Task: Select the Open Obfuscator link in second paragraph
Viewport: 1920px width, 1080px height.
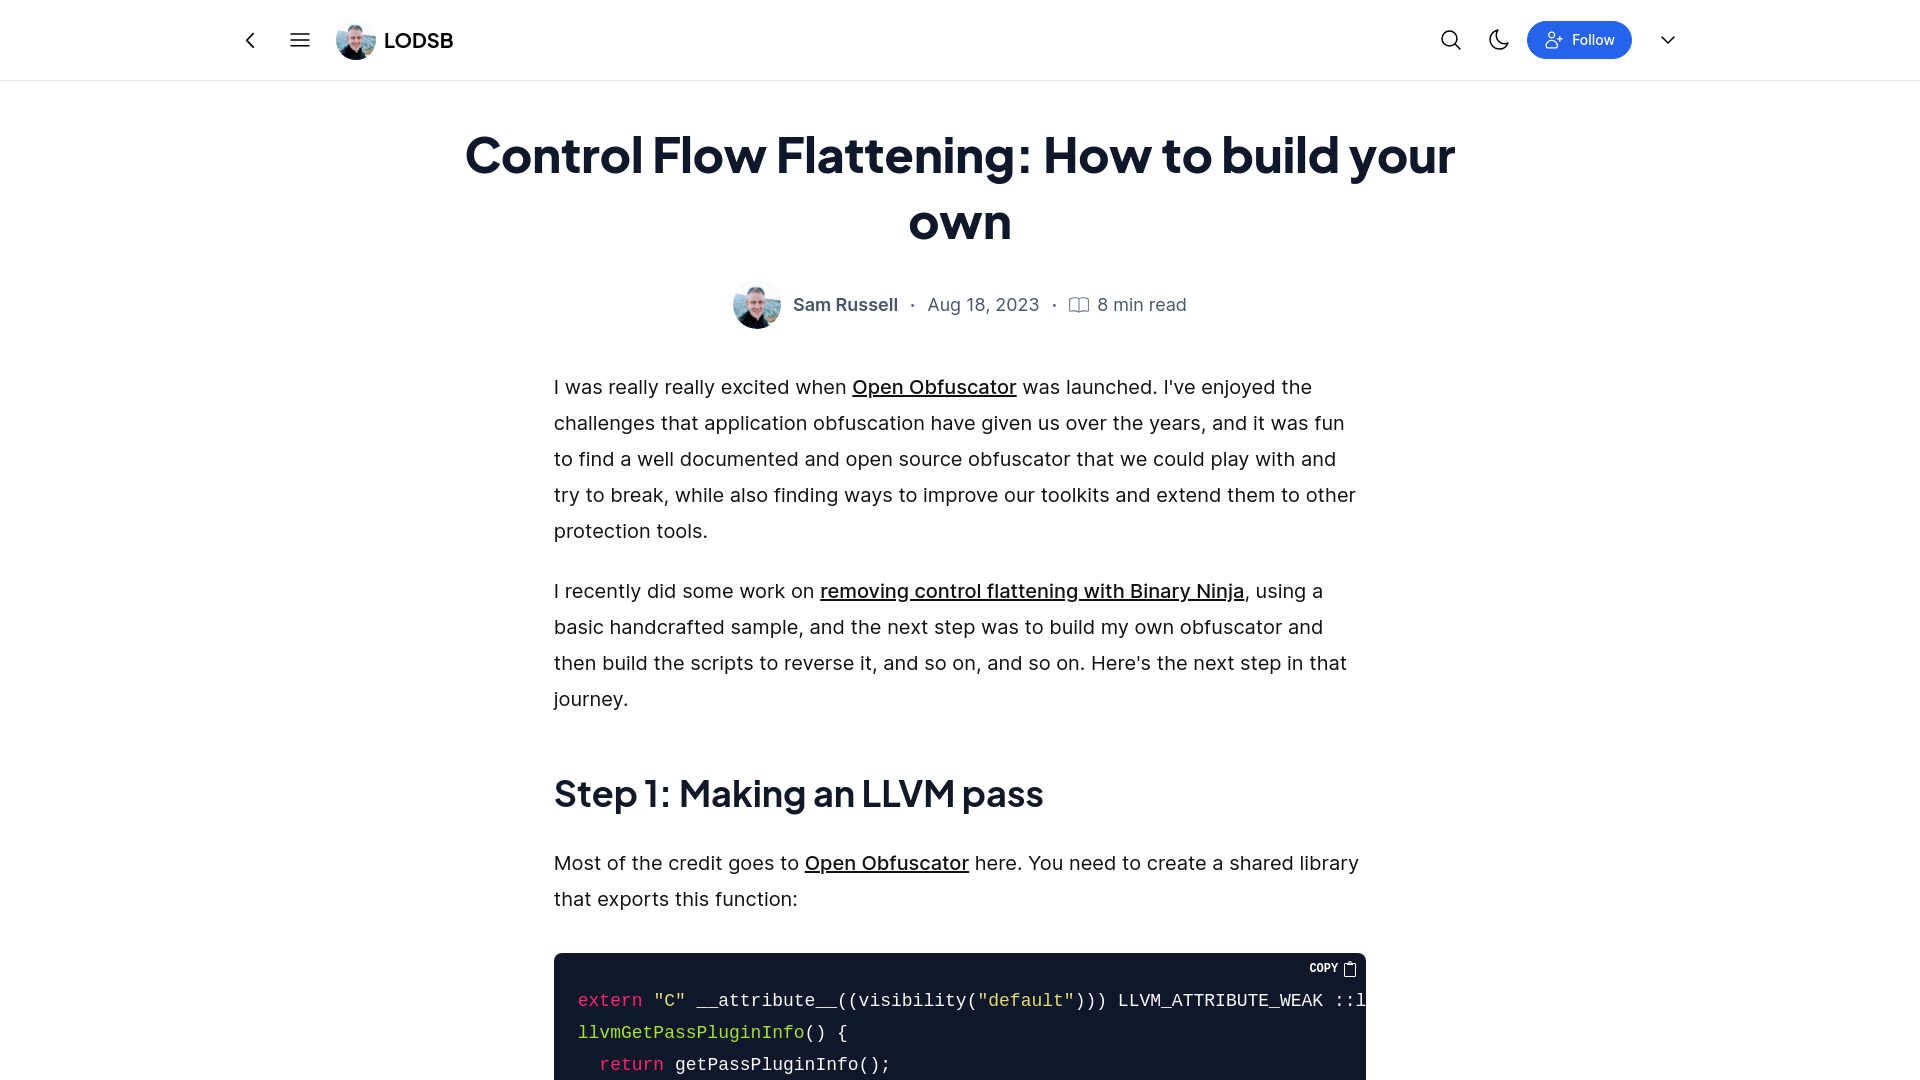Action: click(886, 862)
